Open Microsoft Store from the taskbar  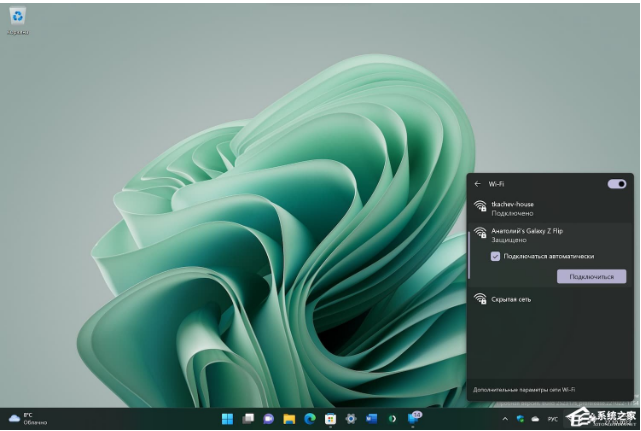coord(330,418)
